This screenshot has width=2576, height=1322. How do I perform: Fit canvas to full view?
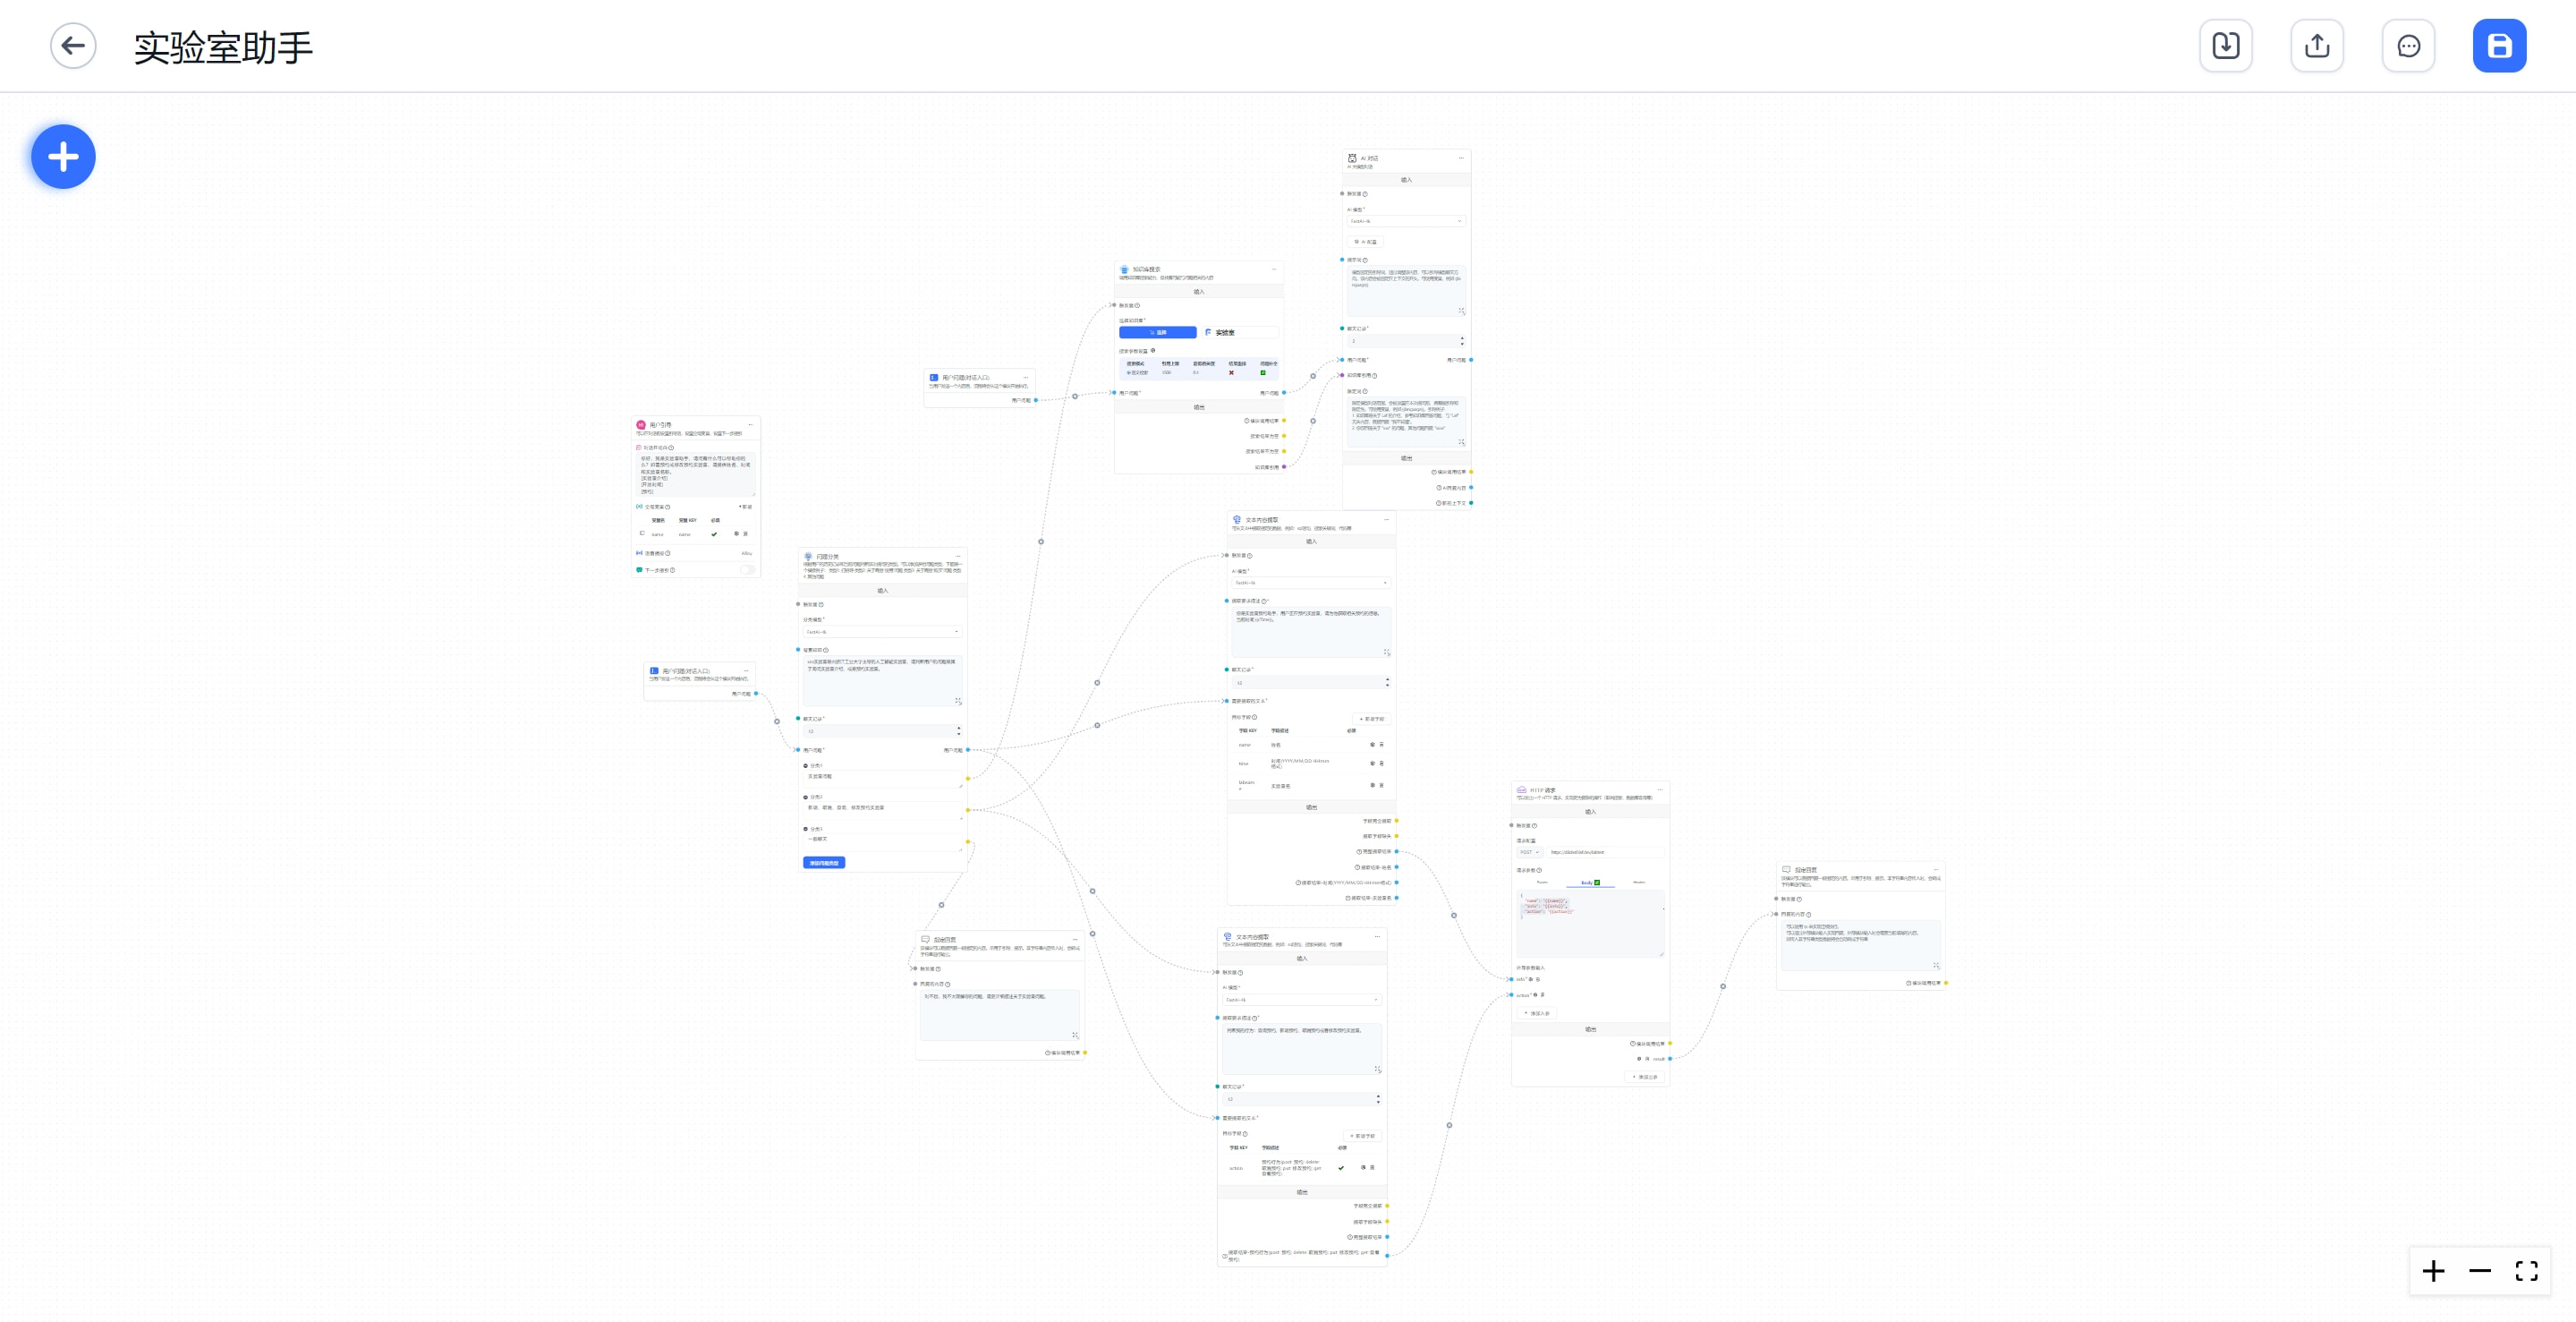pos(2526,1271)
